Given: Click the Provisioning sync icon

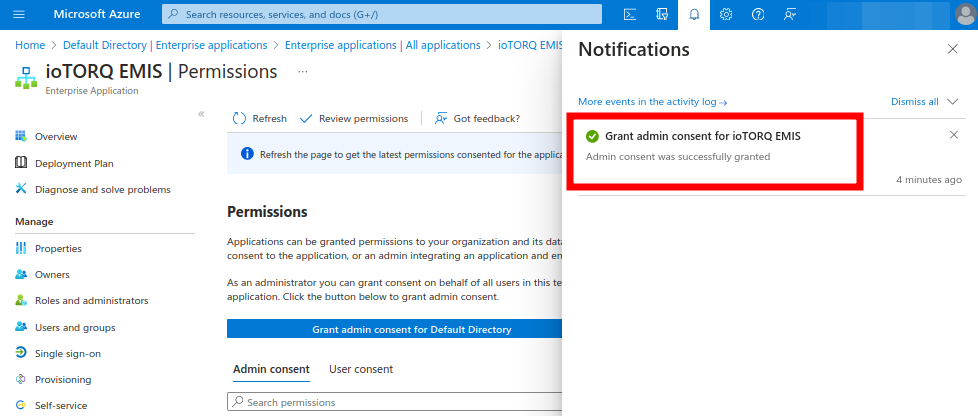Looking at the screenshot, I should pyautogui.click(x=21, y=379).
